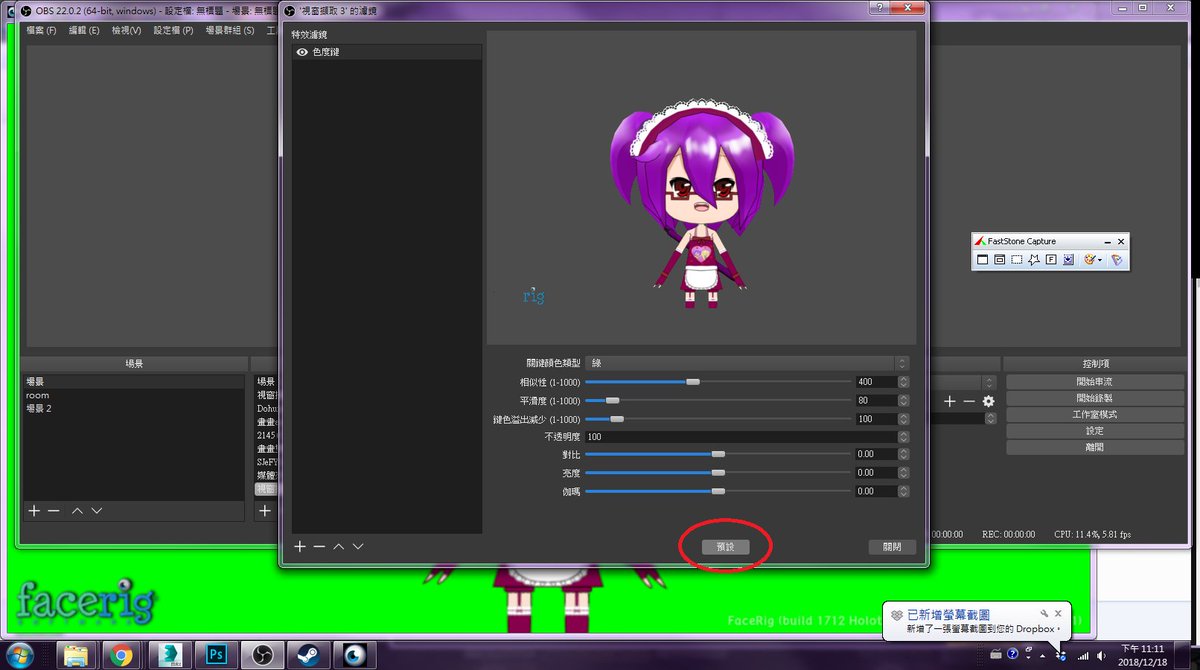The image size is (1200, 670).
Task: Click the 不透明度 field showing 100
Action: 740,437
